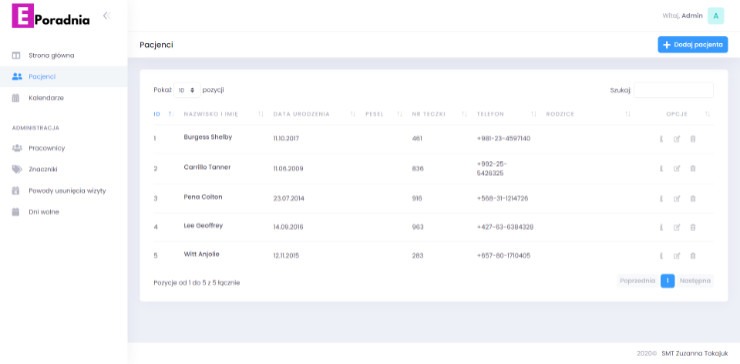The height and width of the screenshot is (364, 740).
Task: Click birth date 23.07.2014
Action: [x=289, y=199]
